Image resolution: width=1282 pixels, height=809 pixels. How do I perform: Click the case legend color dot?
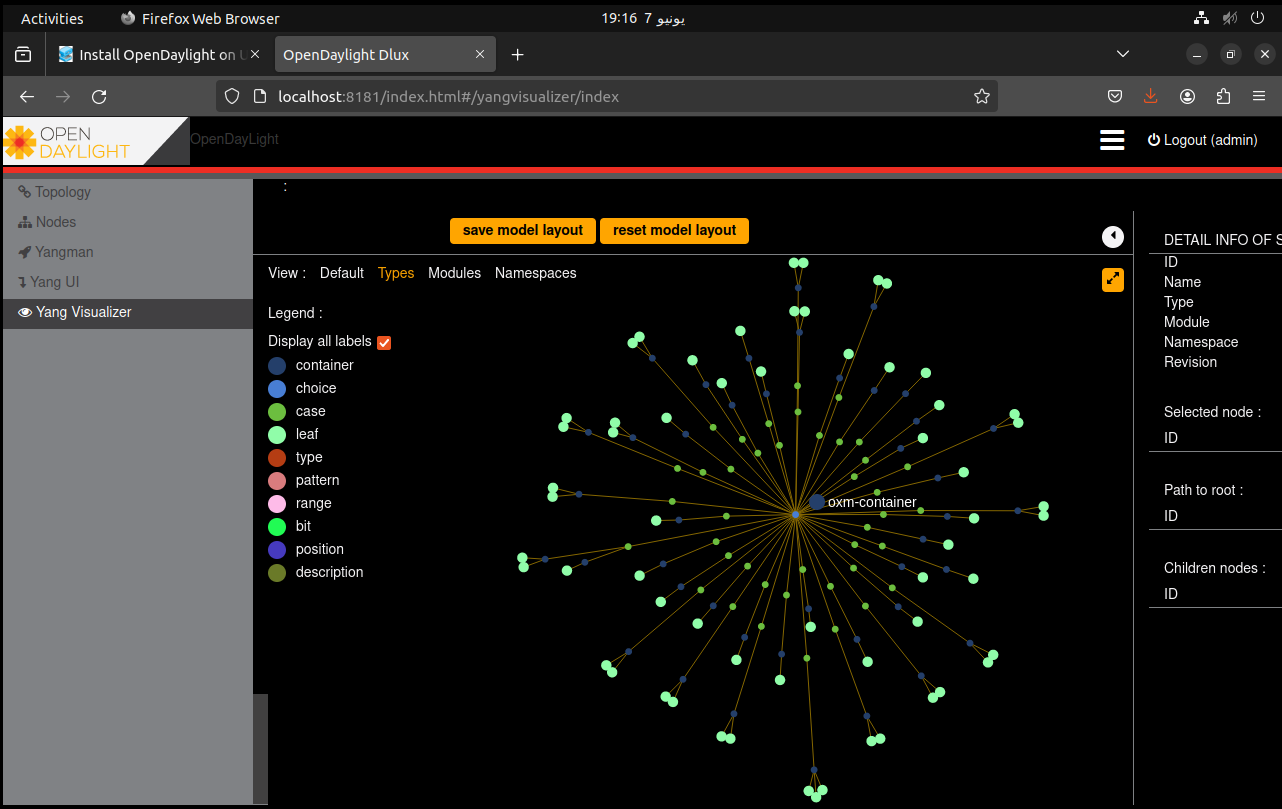coord(277,412)
